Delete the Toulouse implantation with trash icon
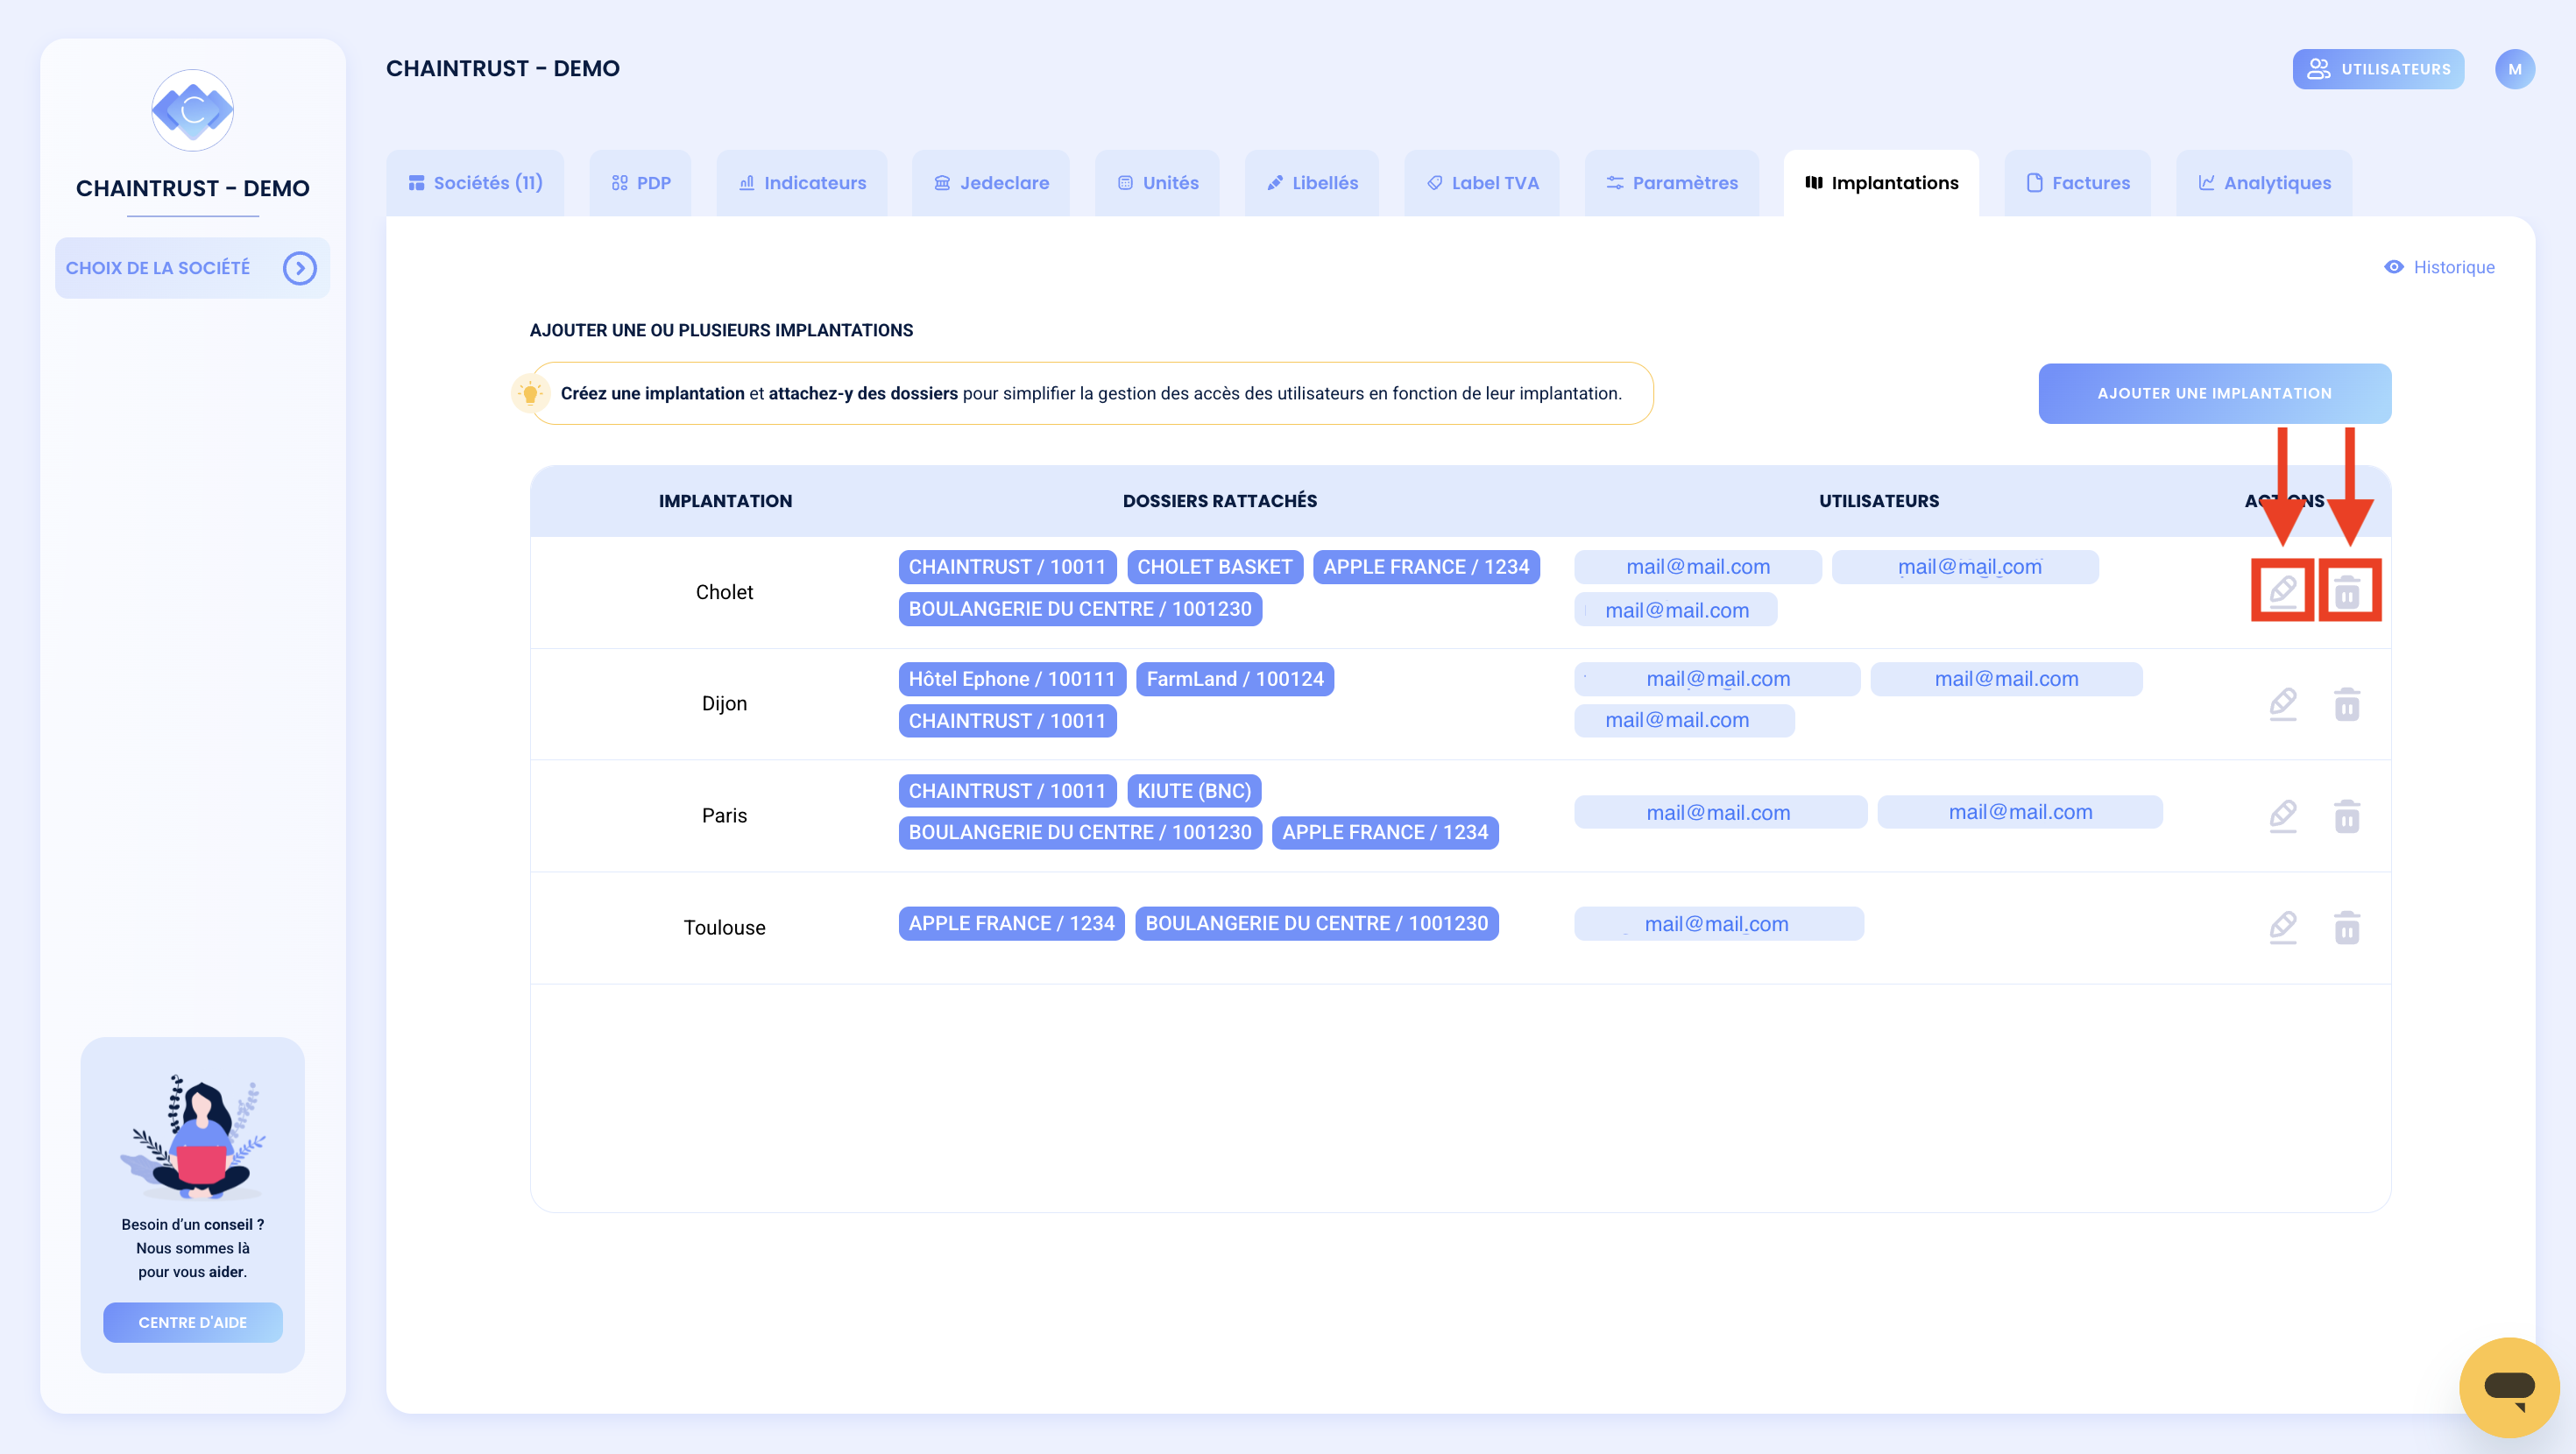This screenshot has width=2576, height=1454. (x=2347, y=927)
